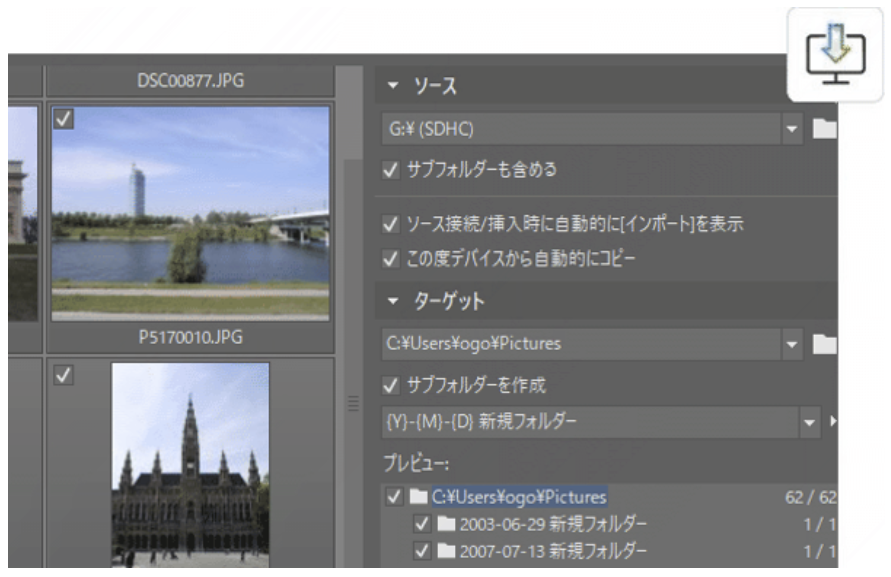This screenshot has width=891, height=577.
Task: Open the G:¥ (SDHC) source dropdown
Action: tap(792, 130)
